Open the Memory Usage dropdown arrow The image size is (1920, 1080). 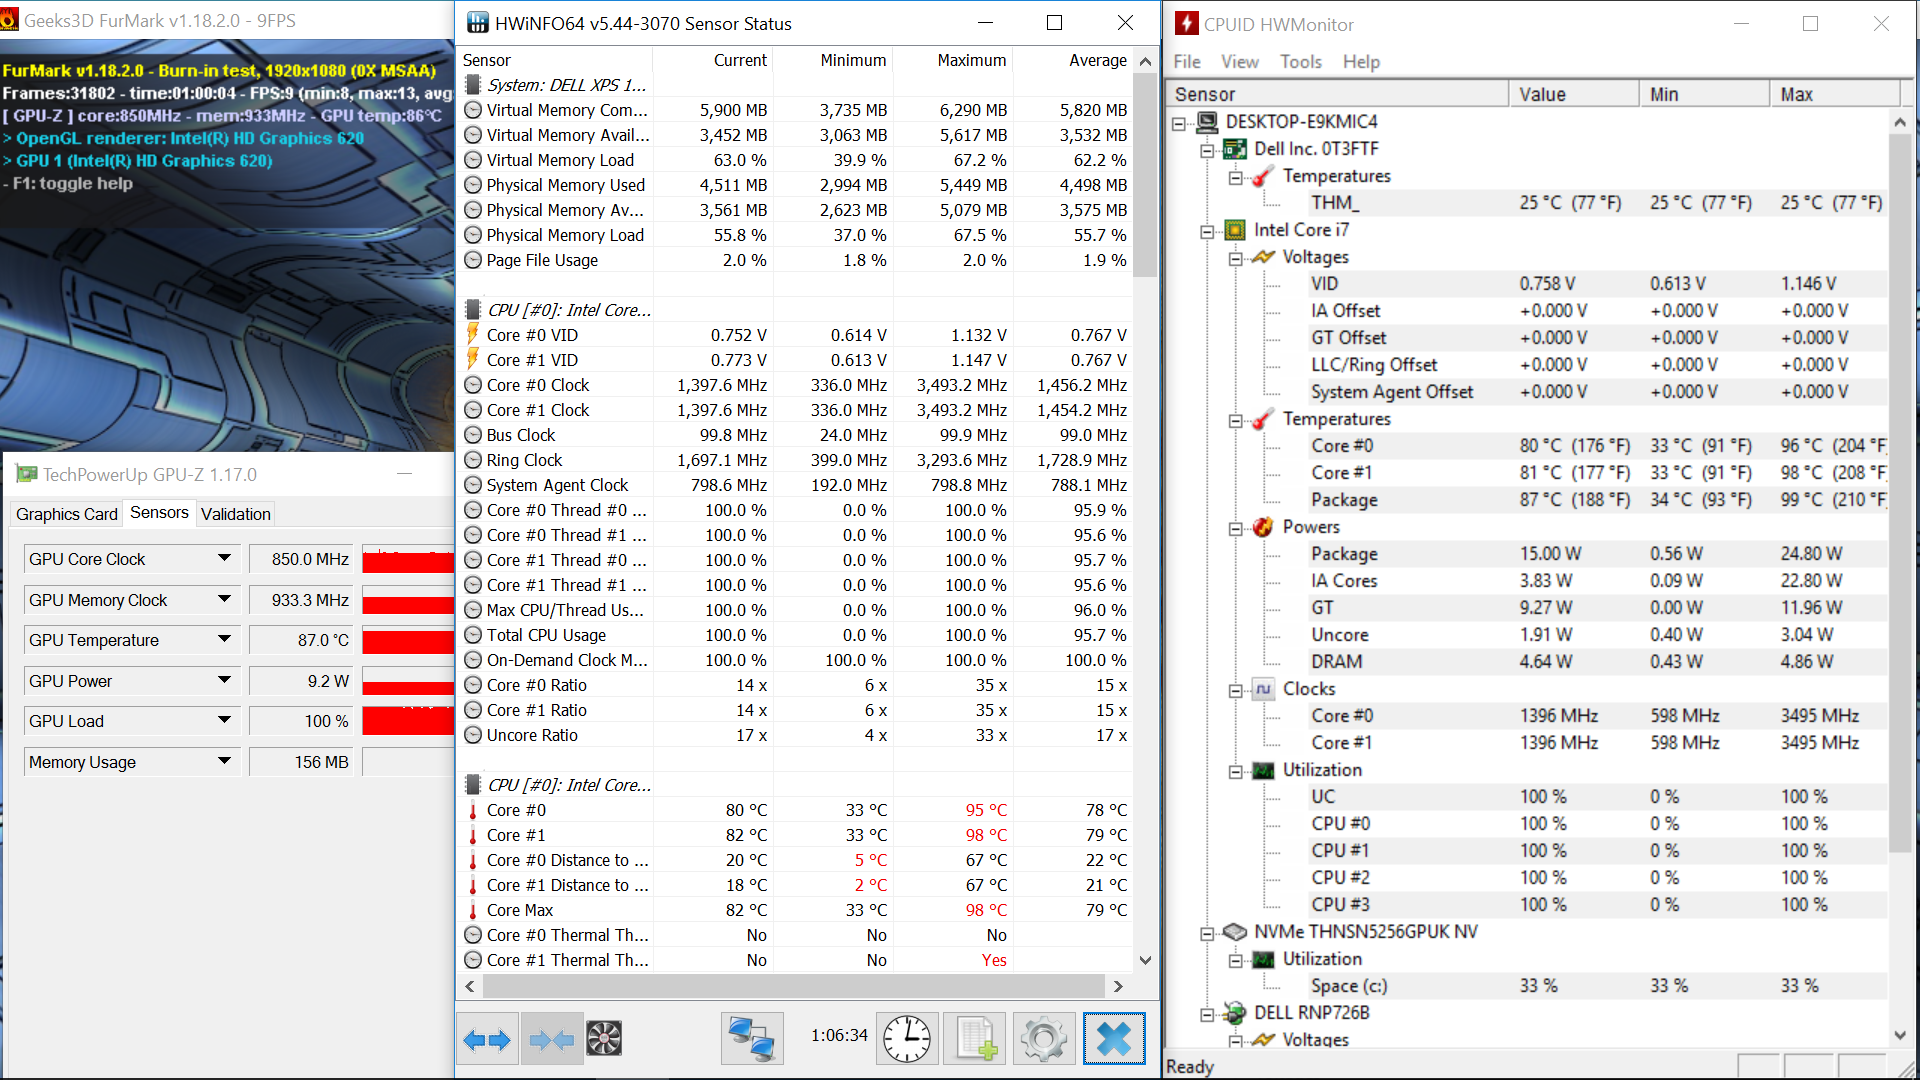(x=224, y=762)
